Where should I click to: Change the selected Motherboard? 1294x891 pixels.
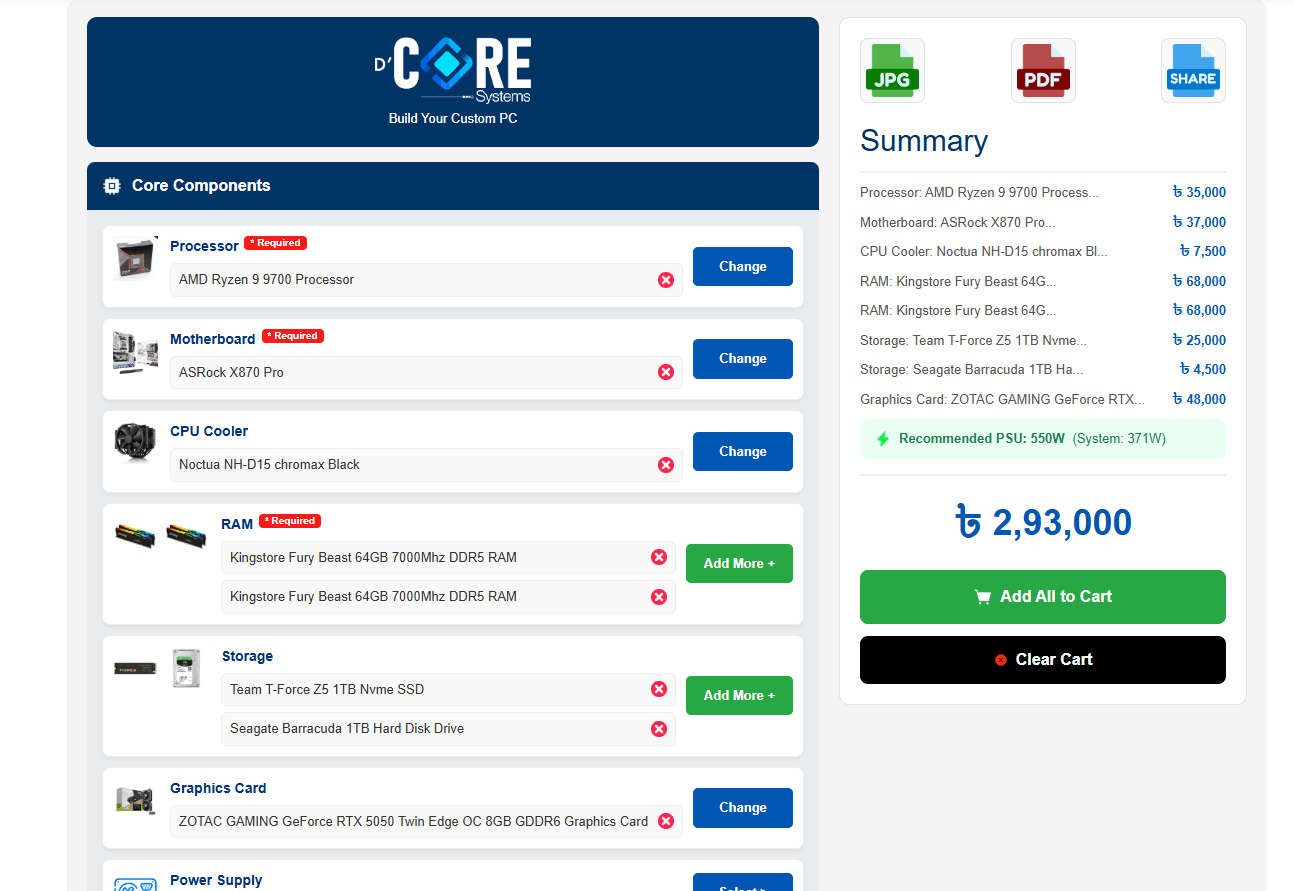tap(743, 359)
